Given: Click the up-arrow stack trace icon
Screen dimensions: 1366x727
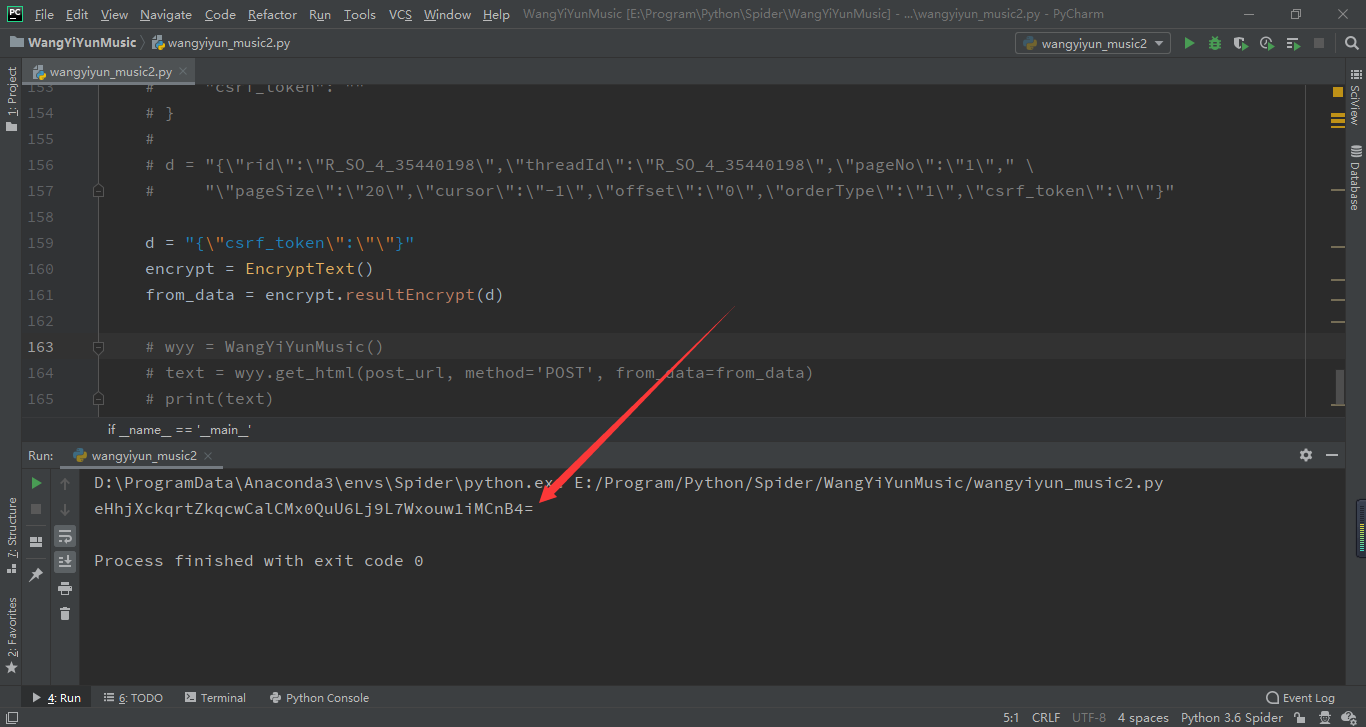Looking at the screenshot, I should 65,483.
